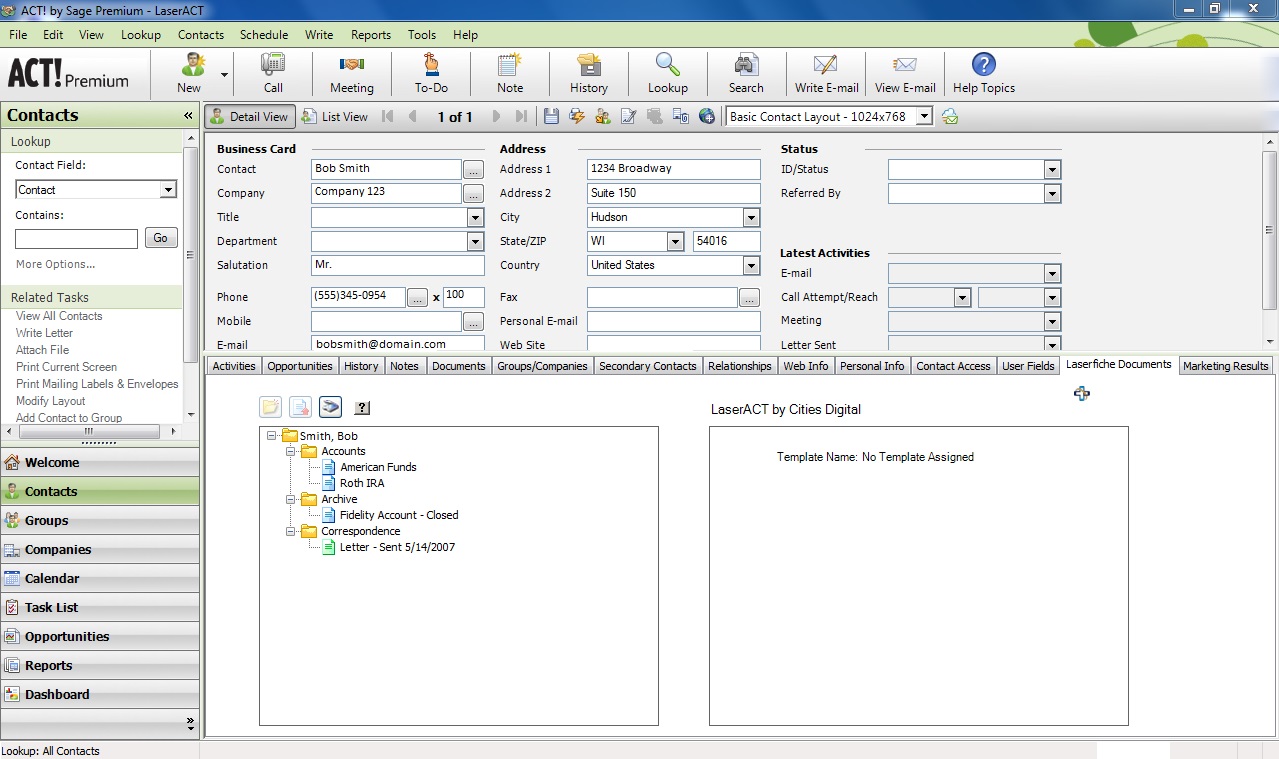The height and width of the screenshot is (759, 1279).
Task: Click the lightning-bolt icon in the view toolbar
Action: (x=577, y=117)
